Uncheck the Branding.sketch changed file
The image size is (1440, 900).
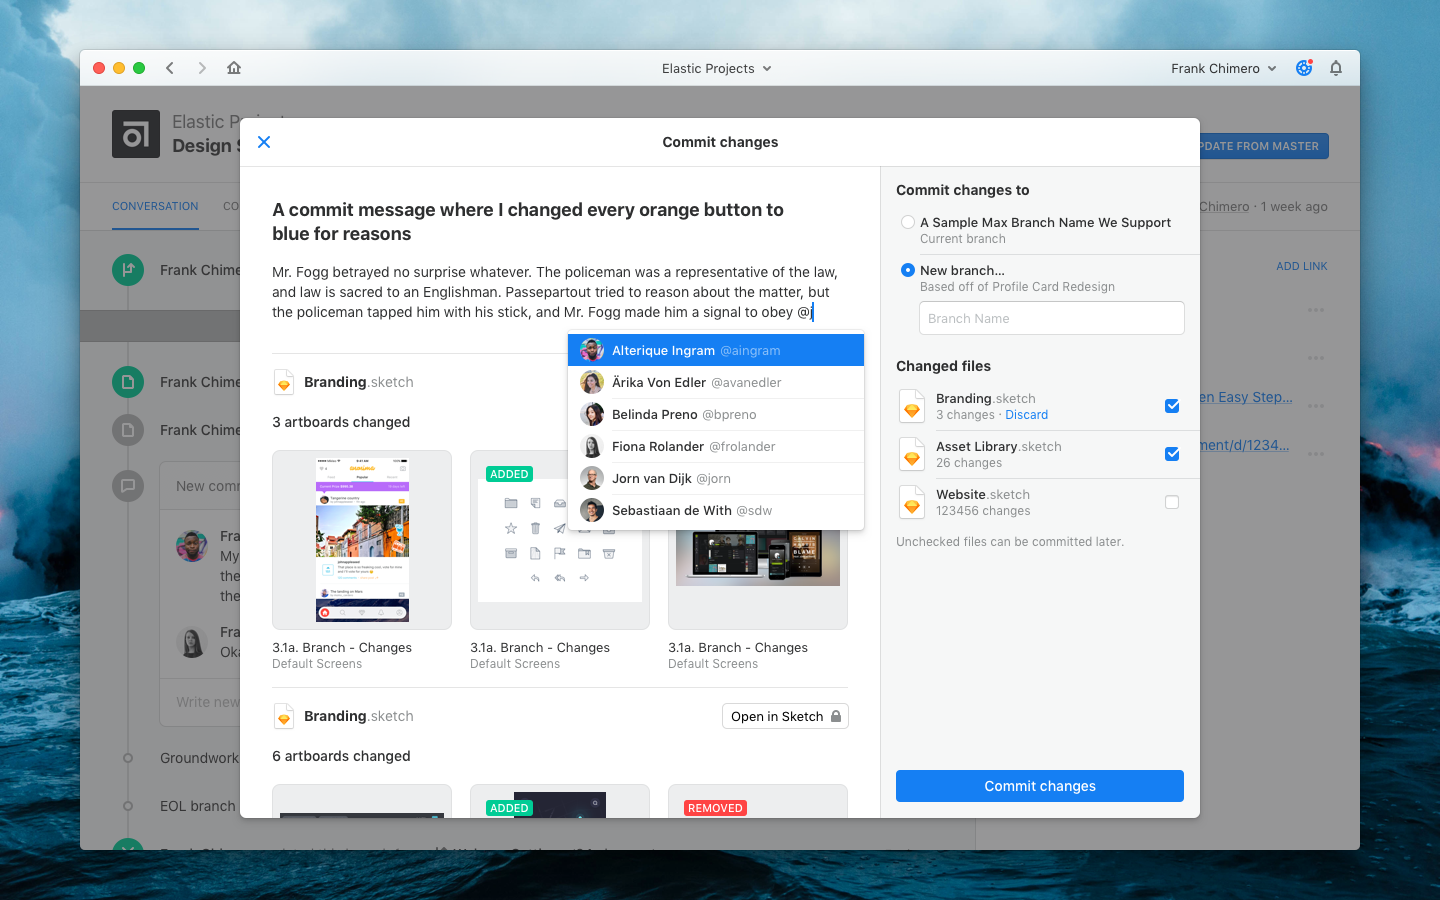pos(1172,406)
